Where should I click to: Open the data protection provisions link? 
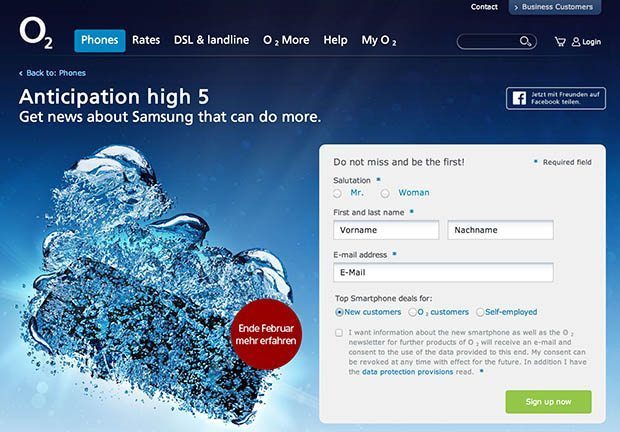(x=407, y=372)
